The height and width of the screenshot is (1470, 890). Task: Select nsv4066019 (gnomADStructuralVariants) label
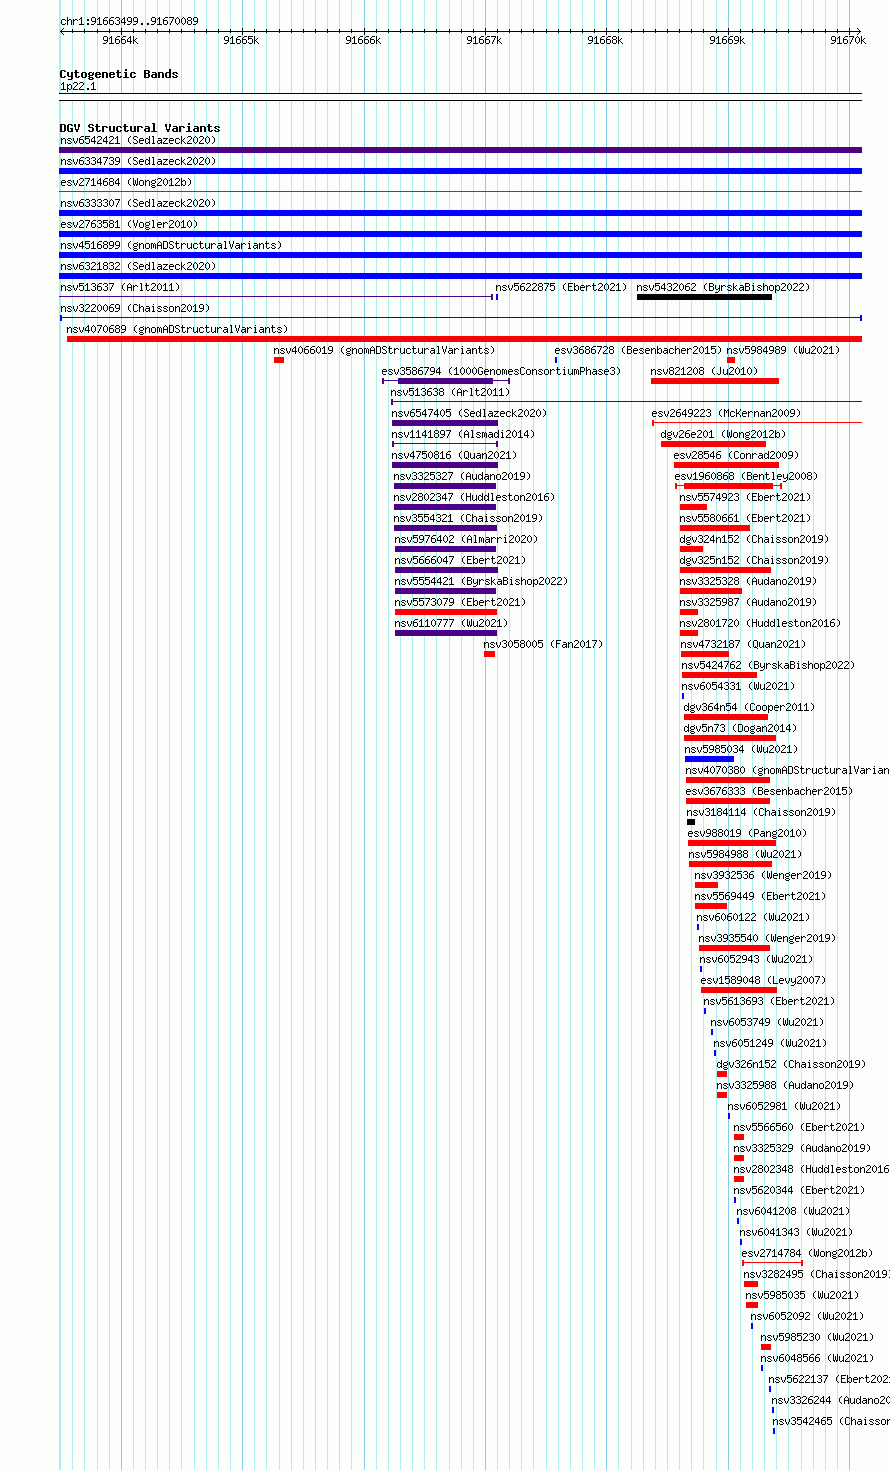point(384,351)
